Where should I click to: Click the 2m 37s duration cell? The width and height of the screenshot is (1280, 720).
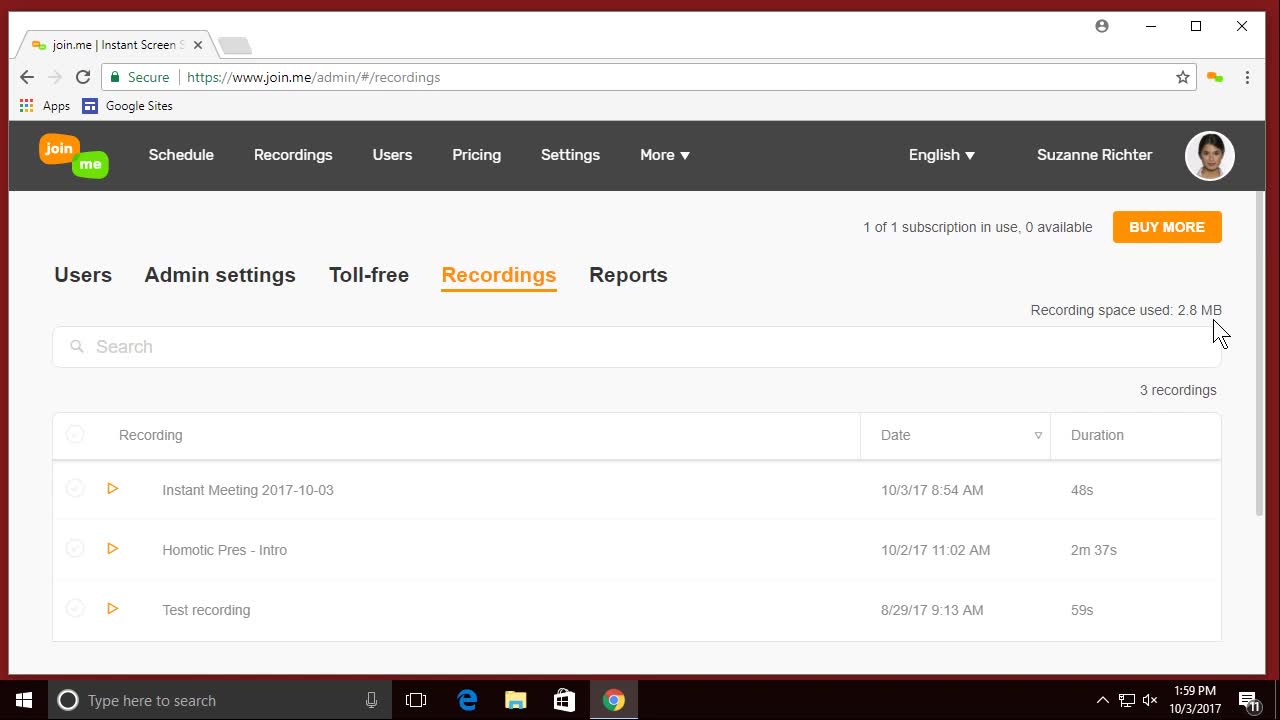point(1093,550)
